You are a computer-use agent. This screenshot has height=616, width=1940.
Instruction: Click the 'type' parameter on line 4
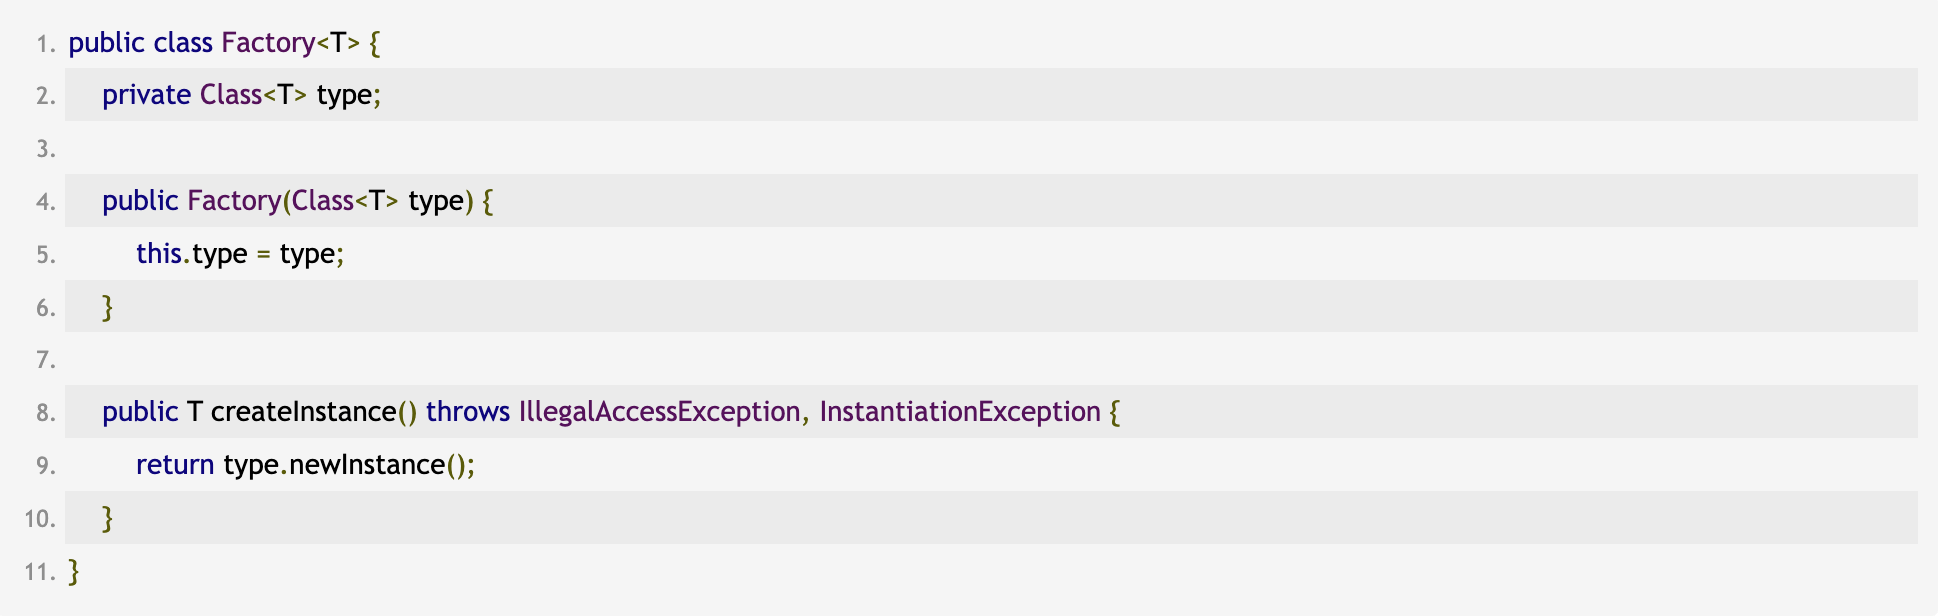pos(436,203)
